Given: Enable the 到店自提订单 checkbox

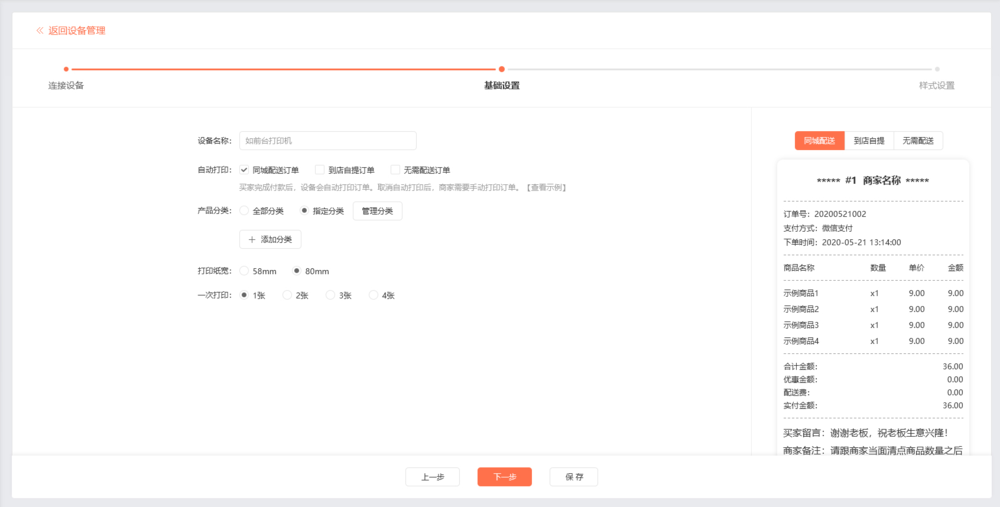Looking at the screenshot, I should (320, 170).
